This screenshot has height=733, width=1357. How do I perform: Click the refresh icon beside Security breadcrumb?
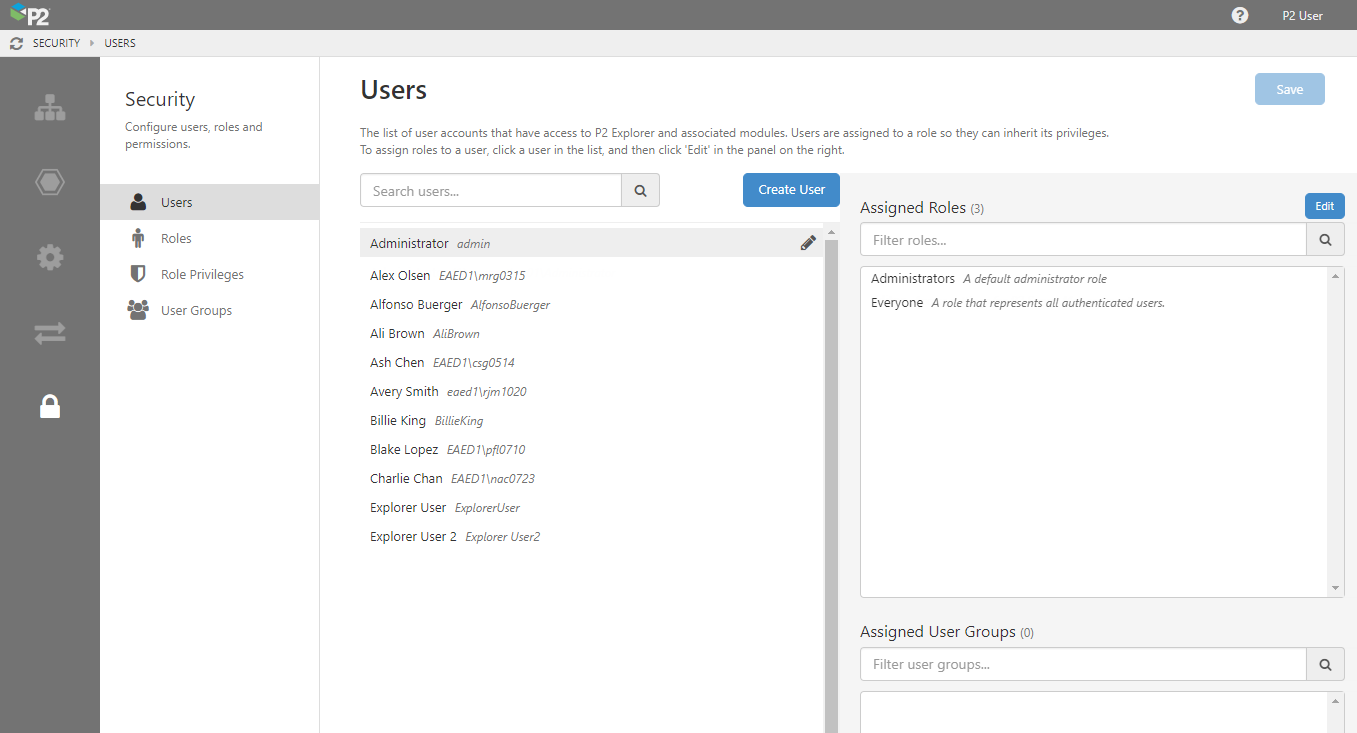(x=16, y=43)
